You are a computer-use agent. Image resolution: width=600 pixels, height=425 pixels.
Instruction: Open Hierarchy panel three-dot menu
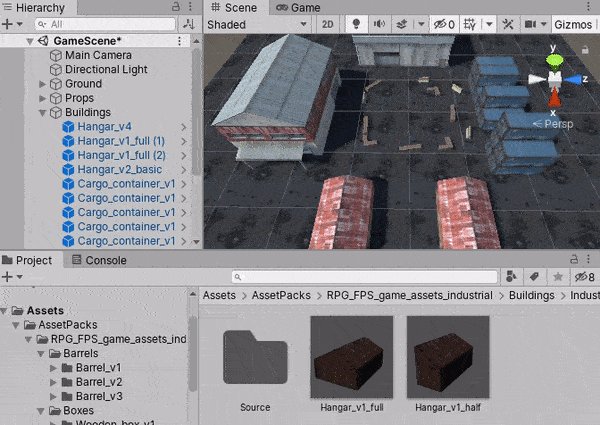click(190, 7)
